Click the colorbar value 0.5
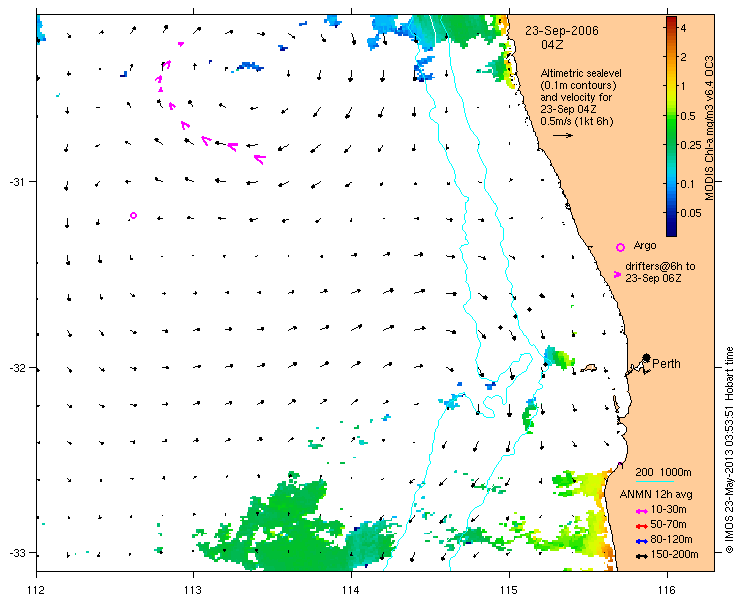Screen dimensions: 740x600 [x=688, y=116]
